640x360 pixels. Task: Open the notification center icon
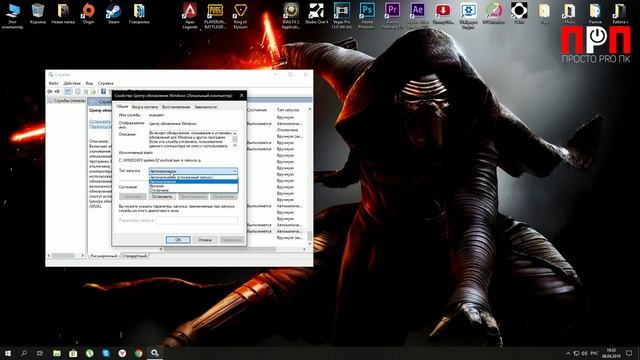[629, 353]
